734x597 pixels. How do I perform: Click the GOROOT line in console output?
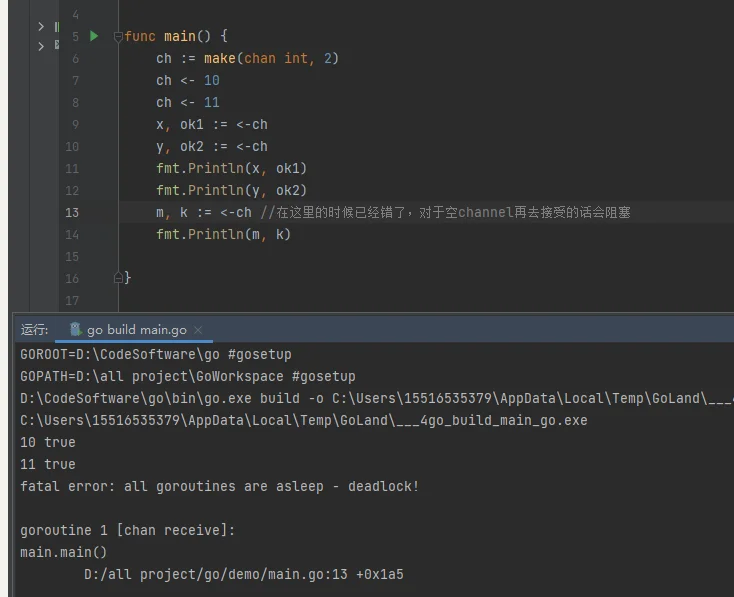click(155, 354)
